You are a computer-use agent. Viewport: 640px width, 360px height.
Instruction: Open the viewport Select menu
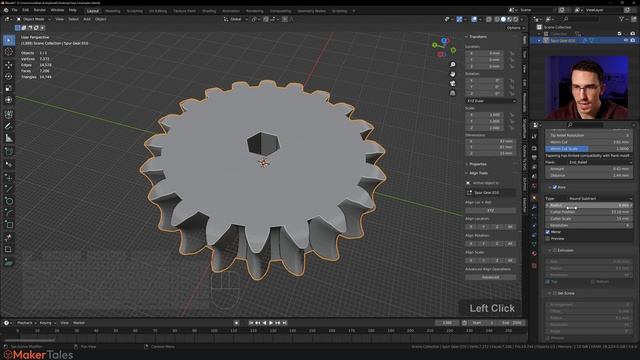click(73, 19)
